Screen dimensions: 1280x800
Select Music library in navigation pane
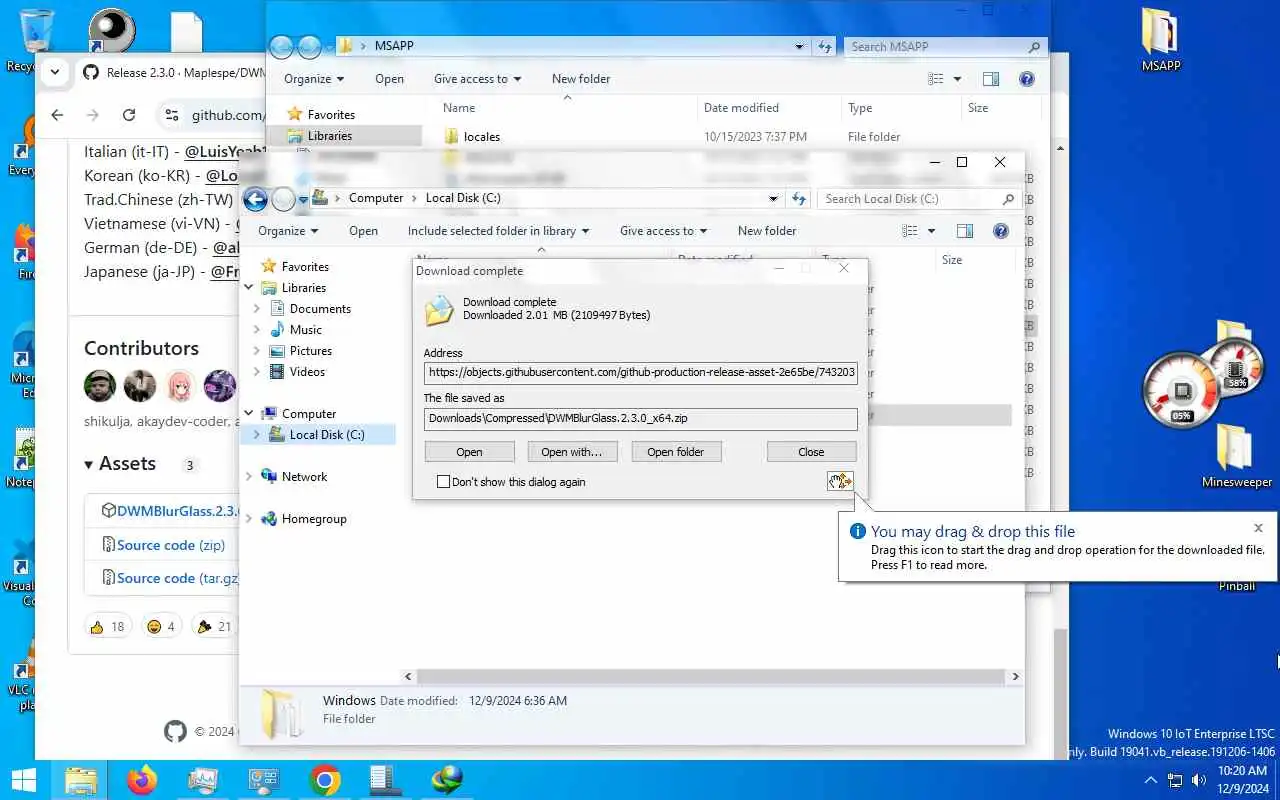pos(306,330)
